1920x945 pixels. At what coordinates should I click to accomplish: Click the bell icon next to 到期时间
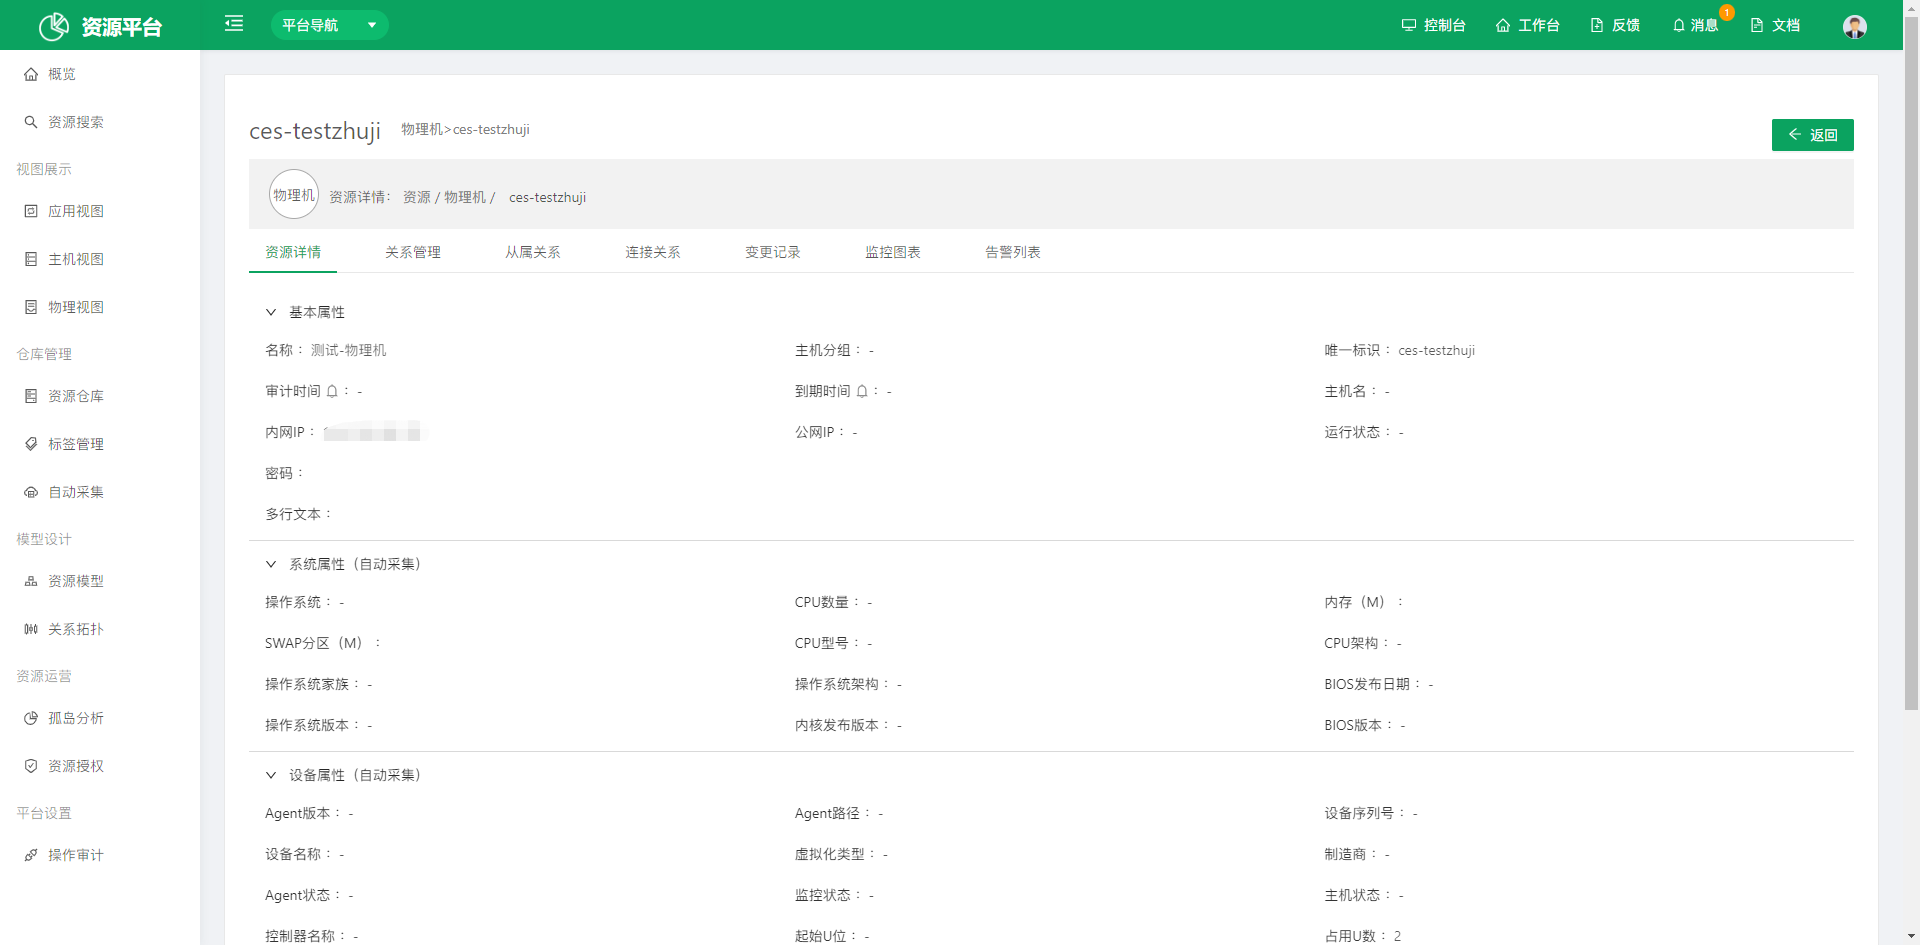pyautogui.click(x=862, y=391)
